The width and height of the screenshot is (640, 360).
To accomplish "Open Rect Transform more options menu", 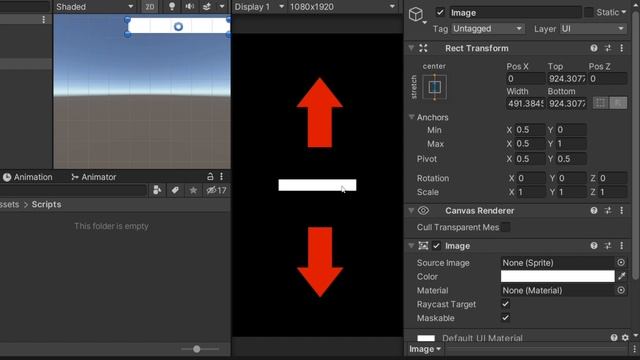I will (x=622, y=48).
